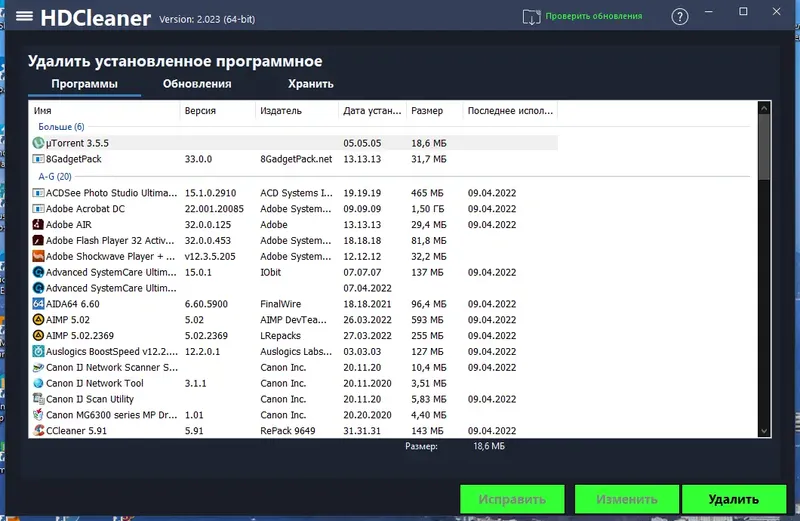Click Canon MG6300 series driver icon
Viewport: 800px width, 521px height.
[38, 414]
